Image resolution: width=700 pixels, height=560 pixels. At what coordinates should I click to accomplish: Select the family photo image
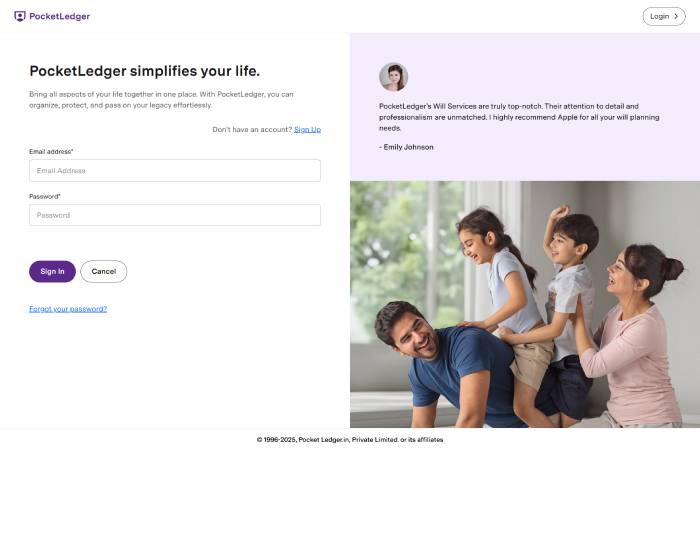coord(525,304)
